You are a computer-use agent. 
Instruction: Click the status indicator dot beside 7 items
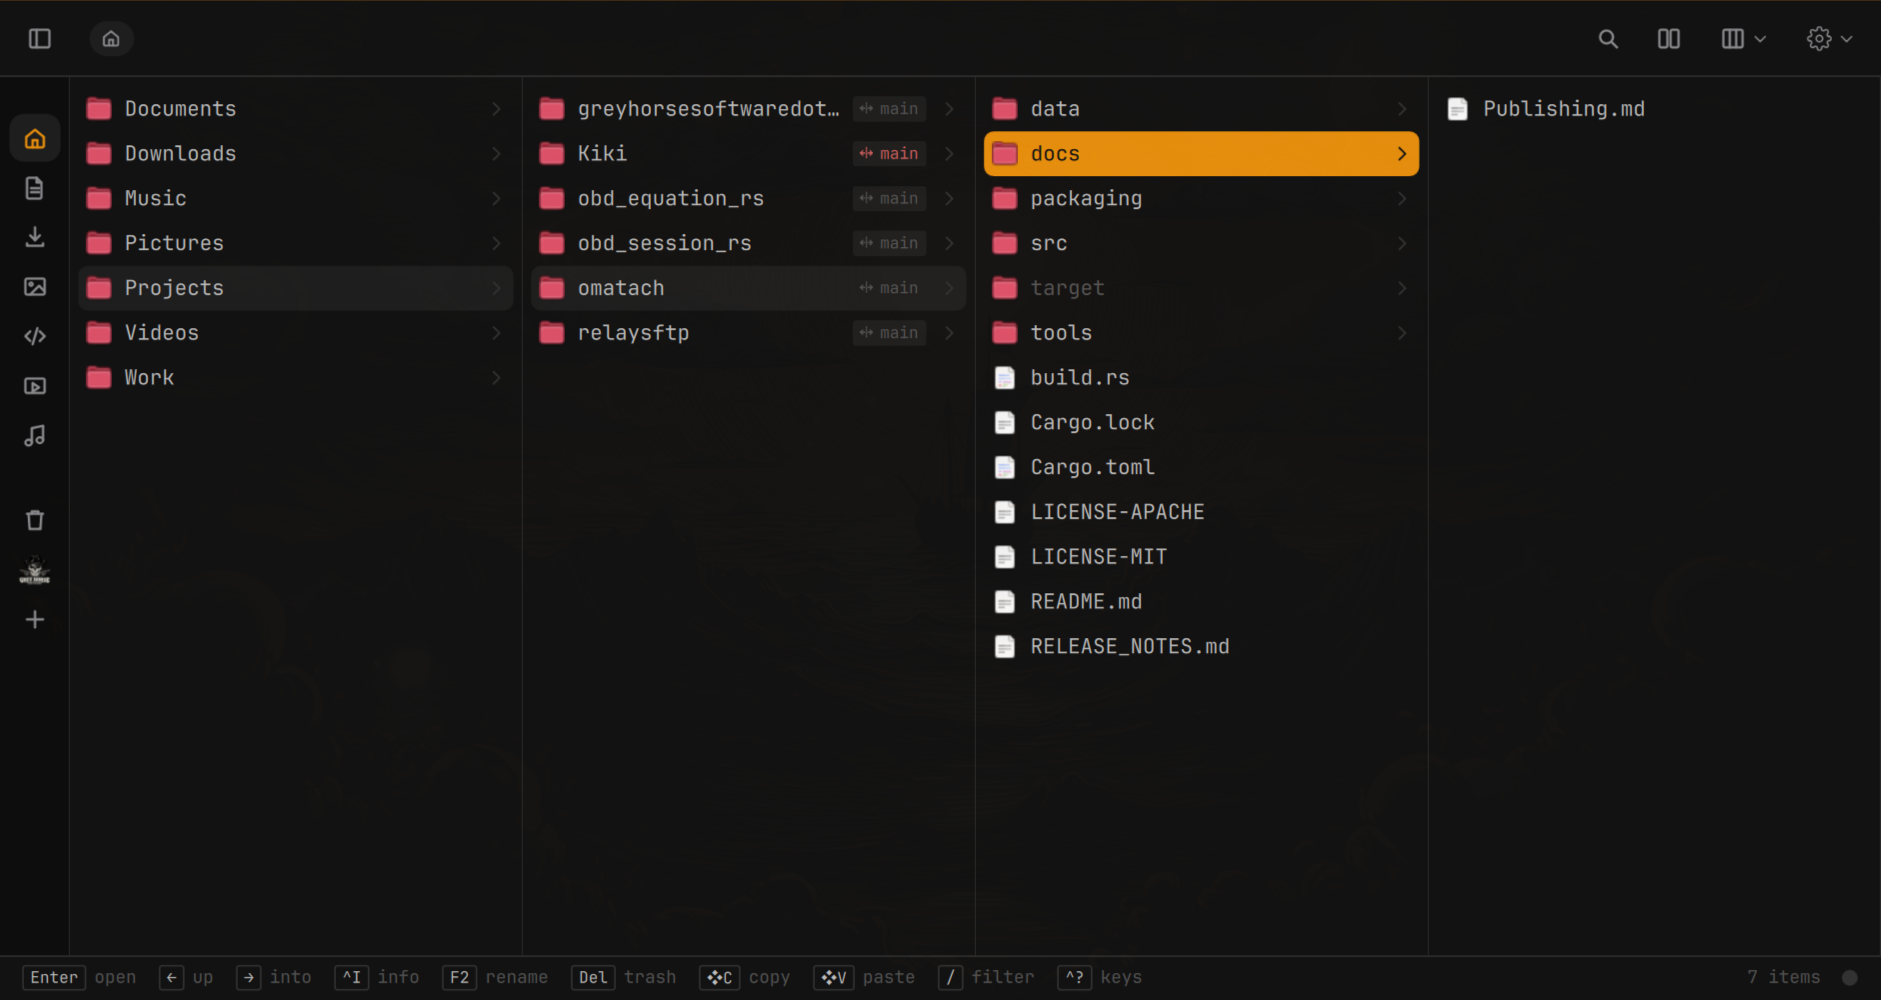pyautogui.click(x=1850, y=978)
